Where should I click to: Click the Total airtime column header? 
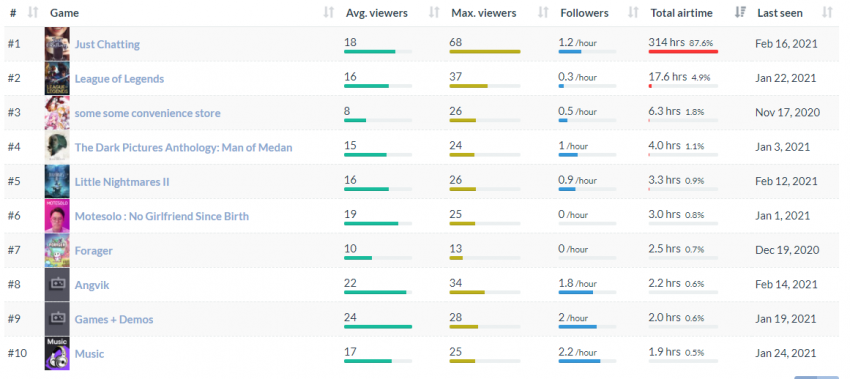click(681, 13)
